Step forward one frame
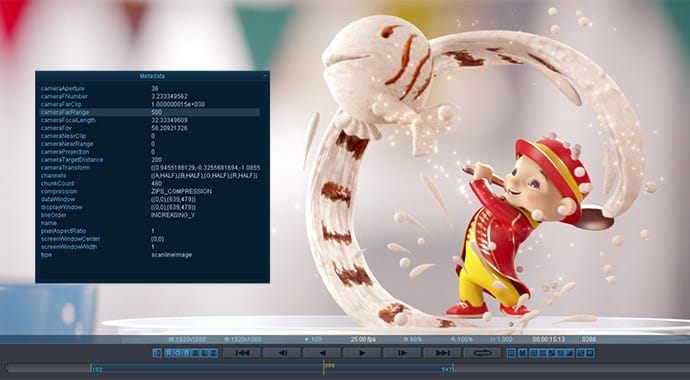The height and width of the screenshot is (380, 690). coord(402,353)
